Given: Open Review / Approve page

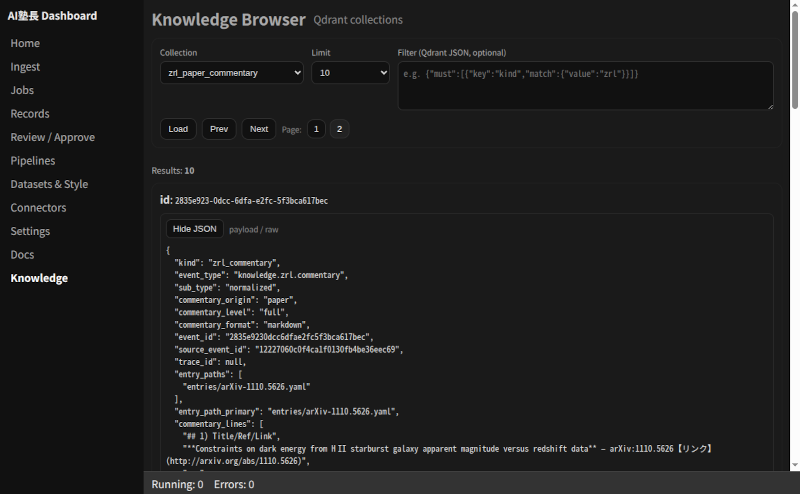Looking at the screenshot, I should pyautogui.click(x=53, y=137).
